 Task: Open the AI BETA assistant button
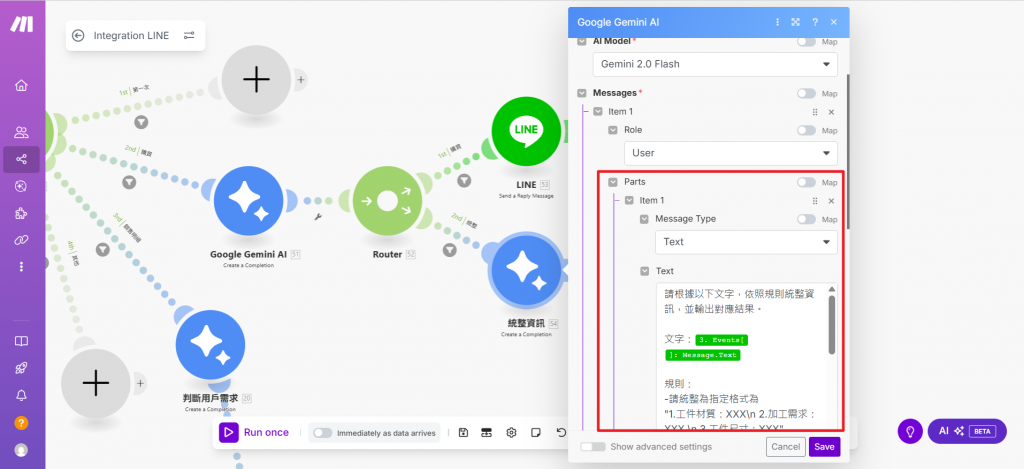pyautogui.click(x=967, y=431)
